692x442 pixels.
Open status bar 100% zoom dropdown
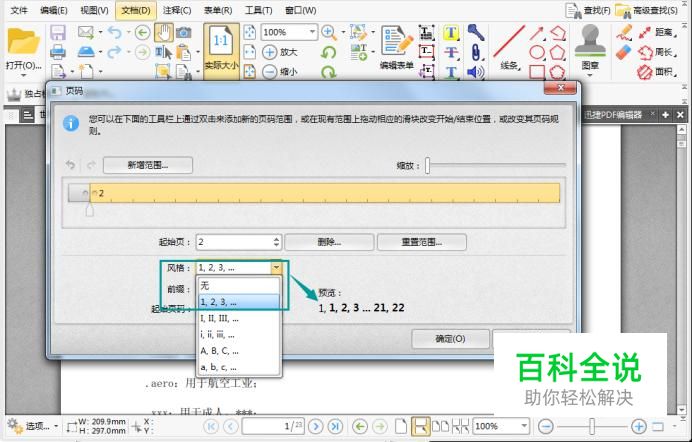point(524,426)
